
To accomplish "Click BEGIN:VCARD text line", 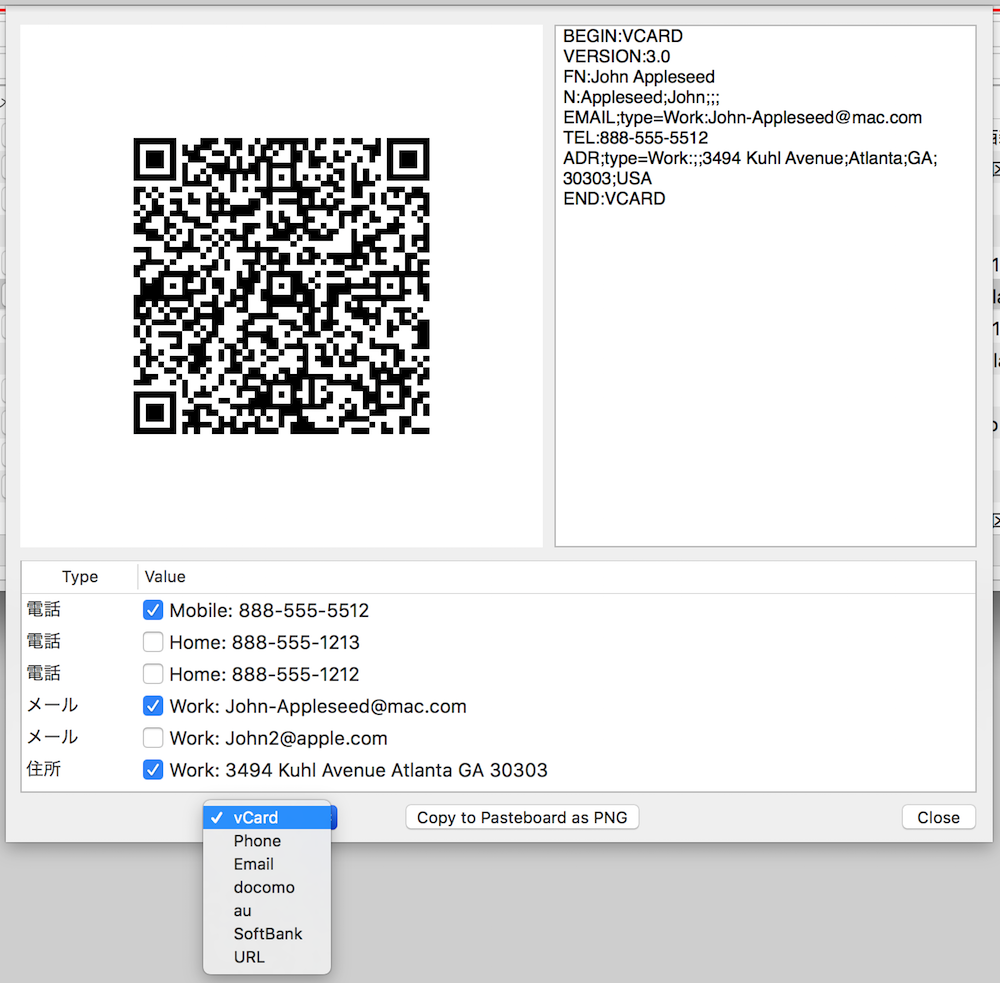I will [x=622, y=36].
